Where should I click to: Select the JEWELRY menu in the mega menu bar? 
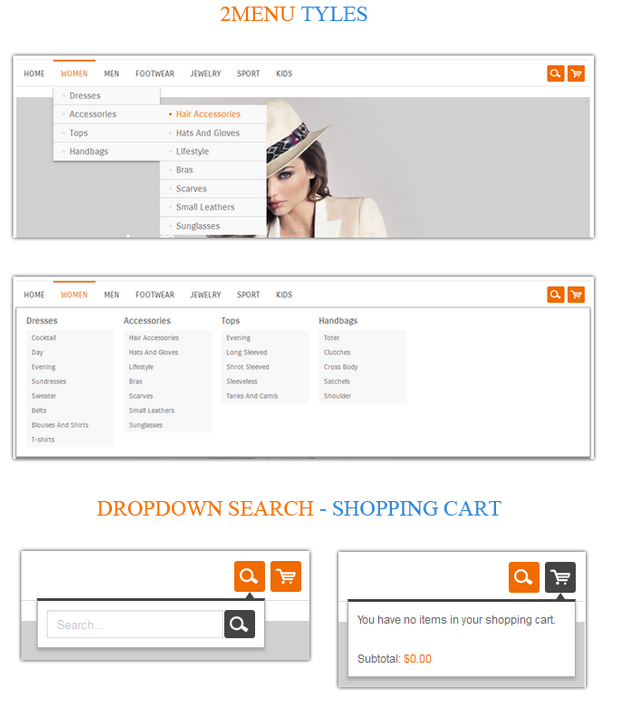click(206, 295)
